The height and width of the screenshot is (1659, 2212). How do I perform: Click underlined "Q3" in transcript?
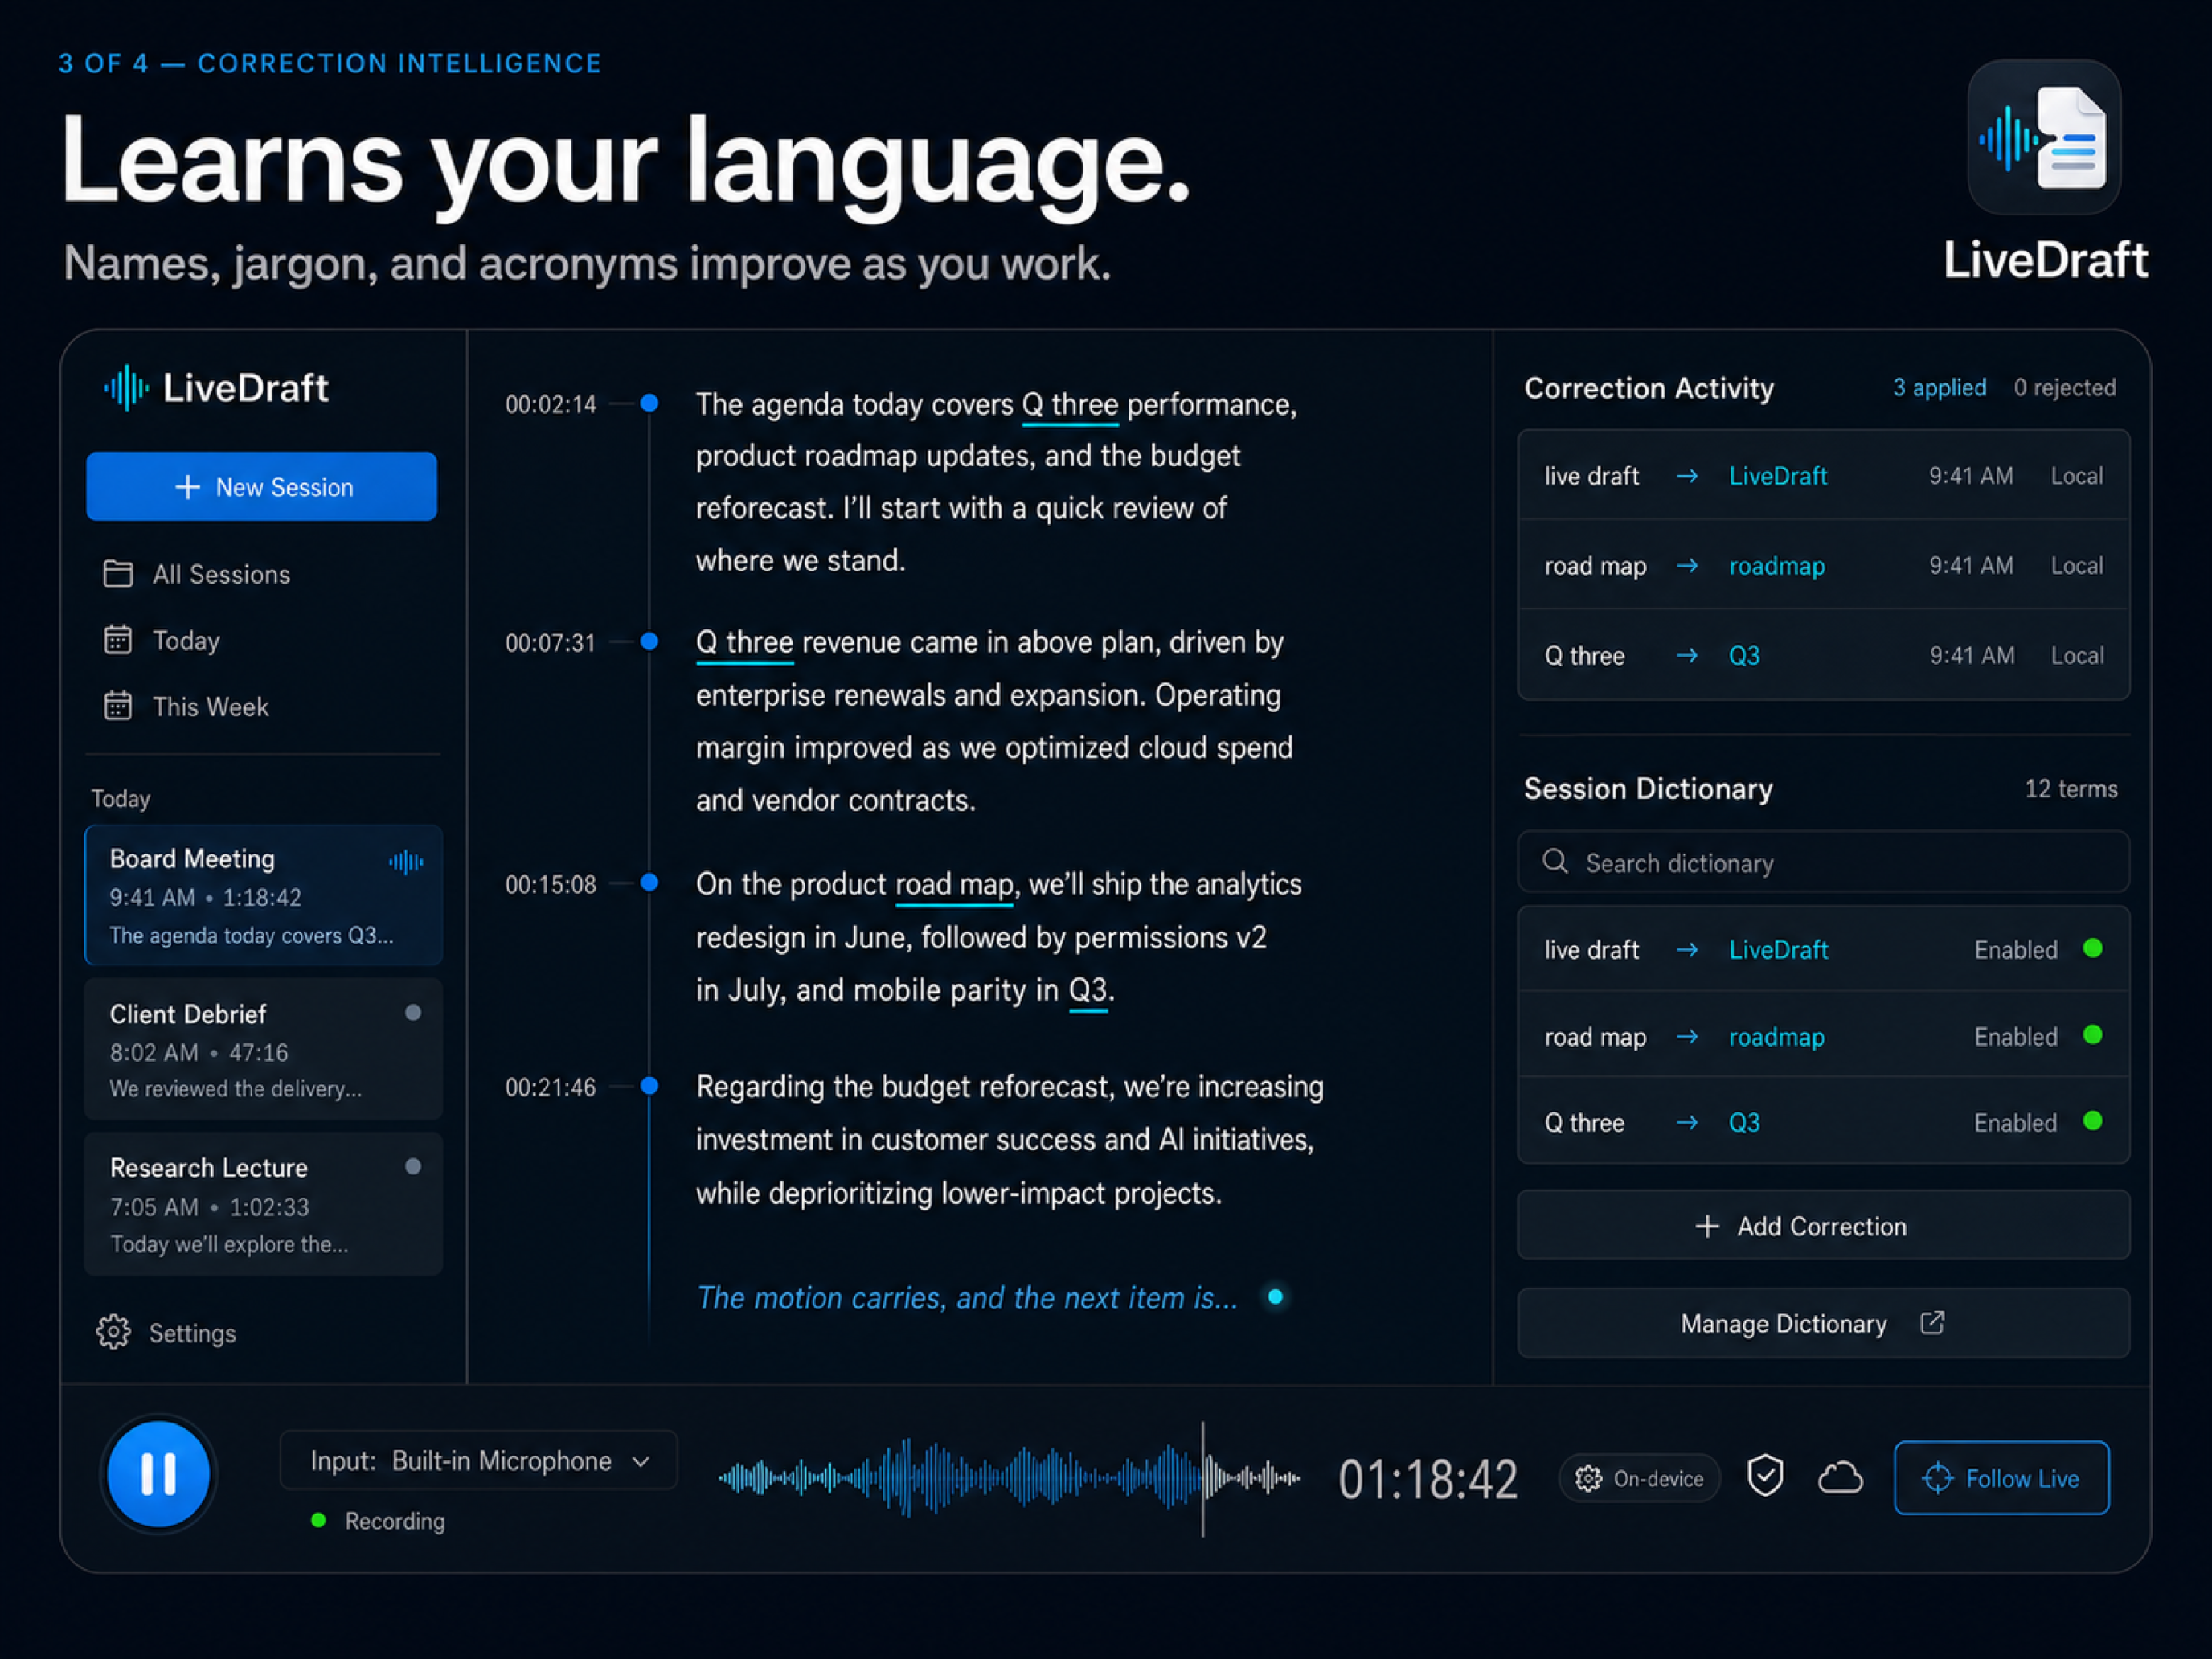[1088, 991]
